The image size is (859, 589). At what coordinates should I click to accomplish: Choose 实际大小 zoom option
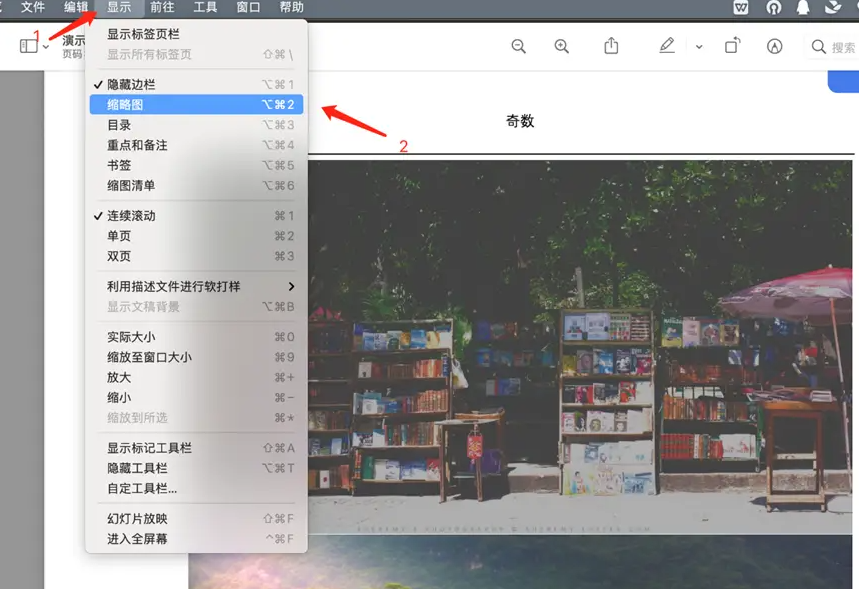point(196,337)
